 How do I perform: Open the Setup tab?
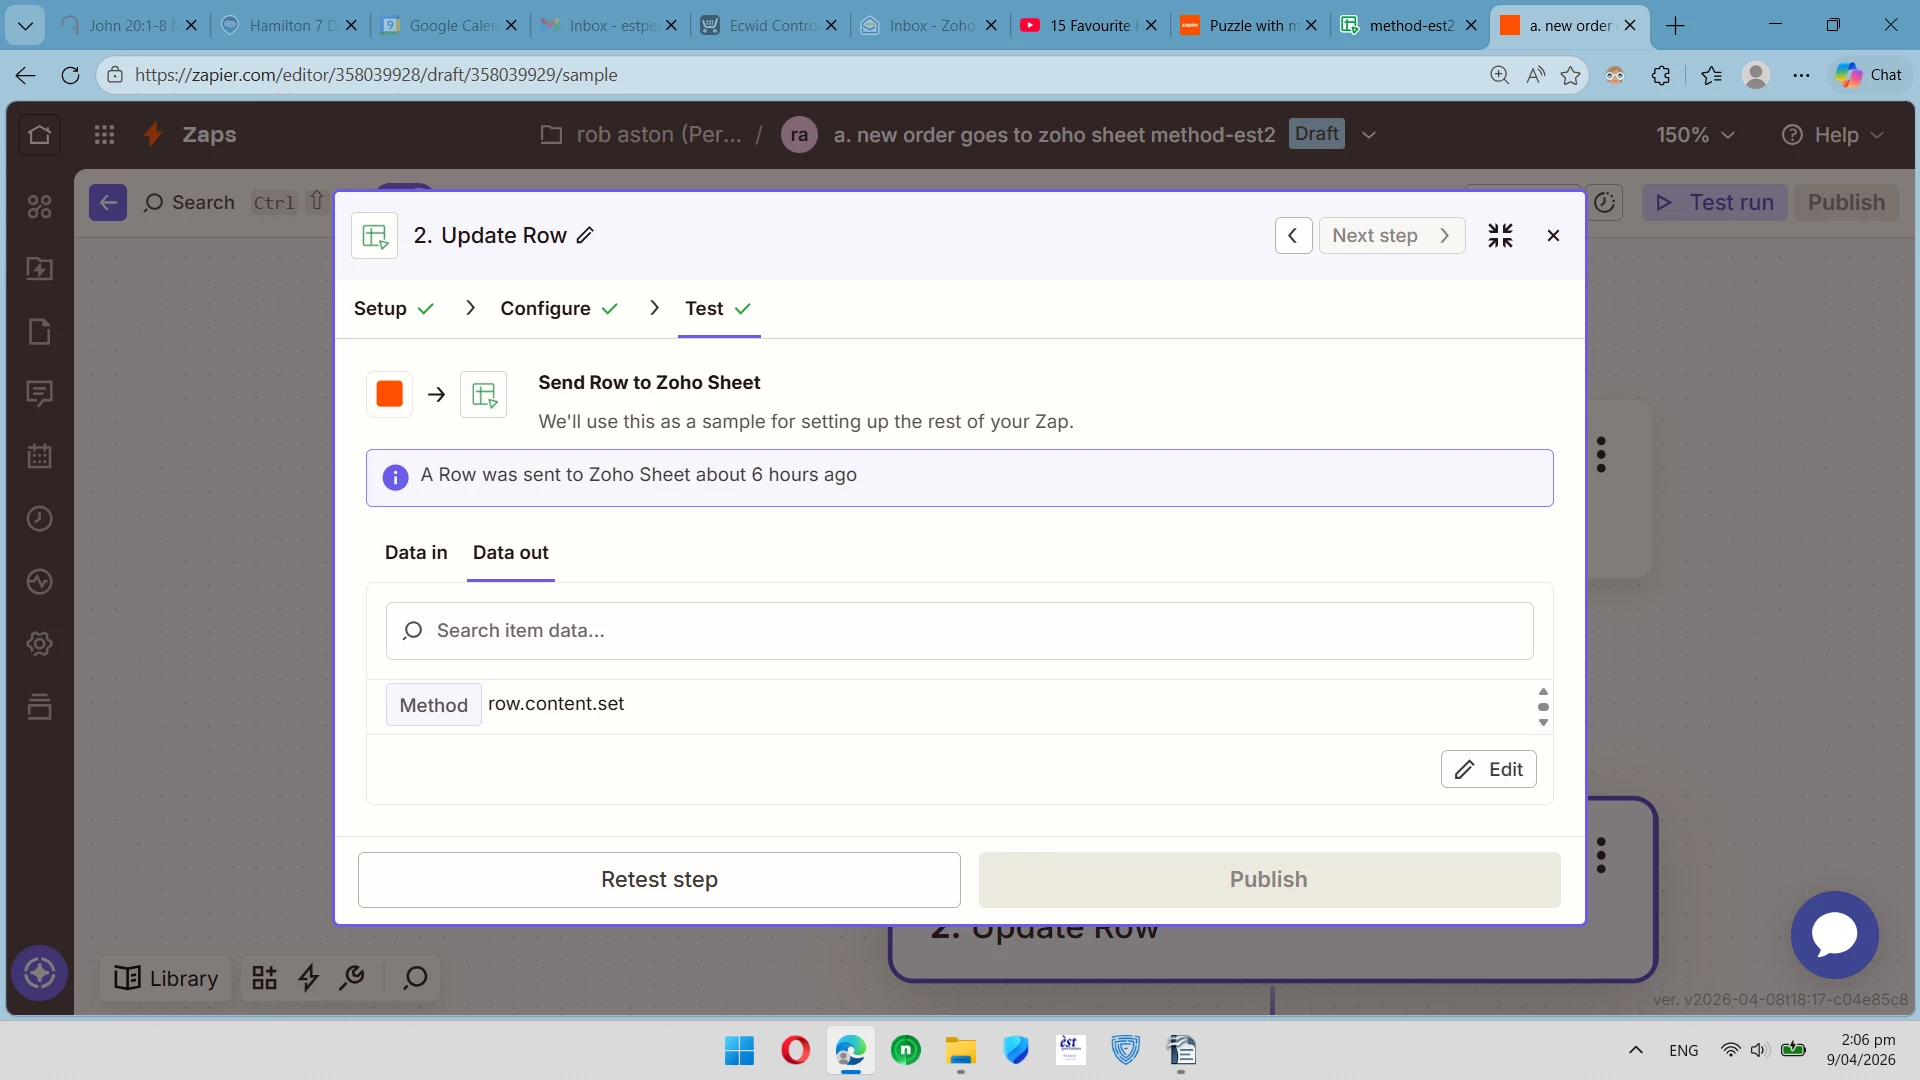tap(381, 308)
